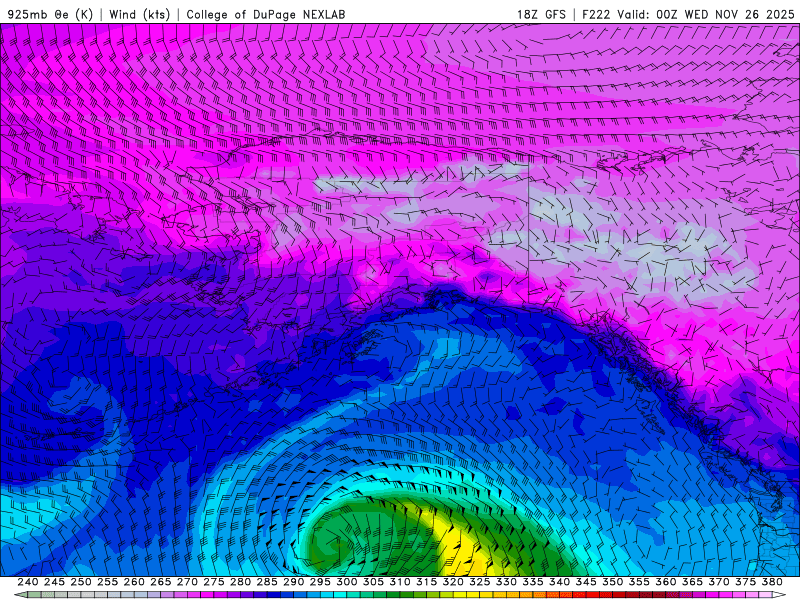
Task: Click the "F222" forecast hour label
Action: pyautogui.click(x=596, y=14)
